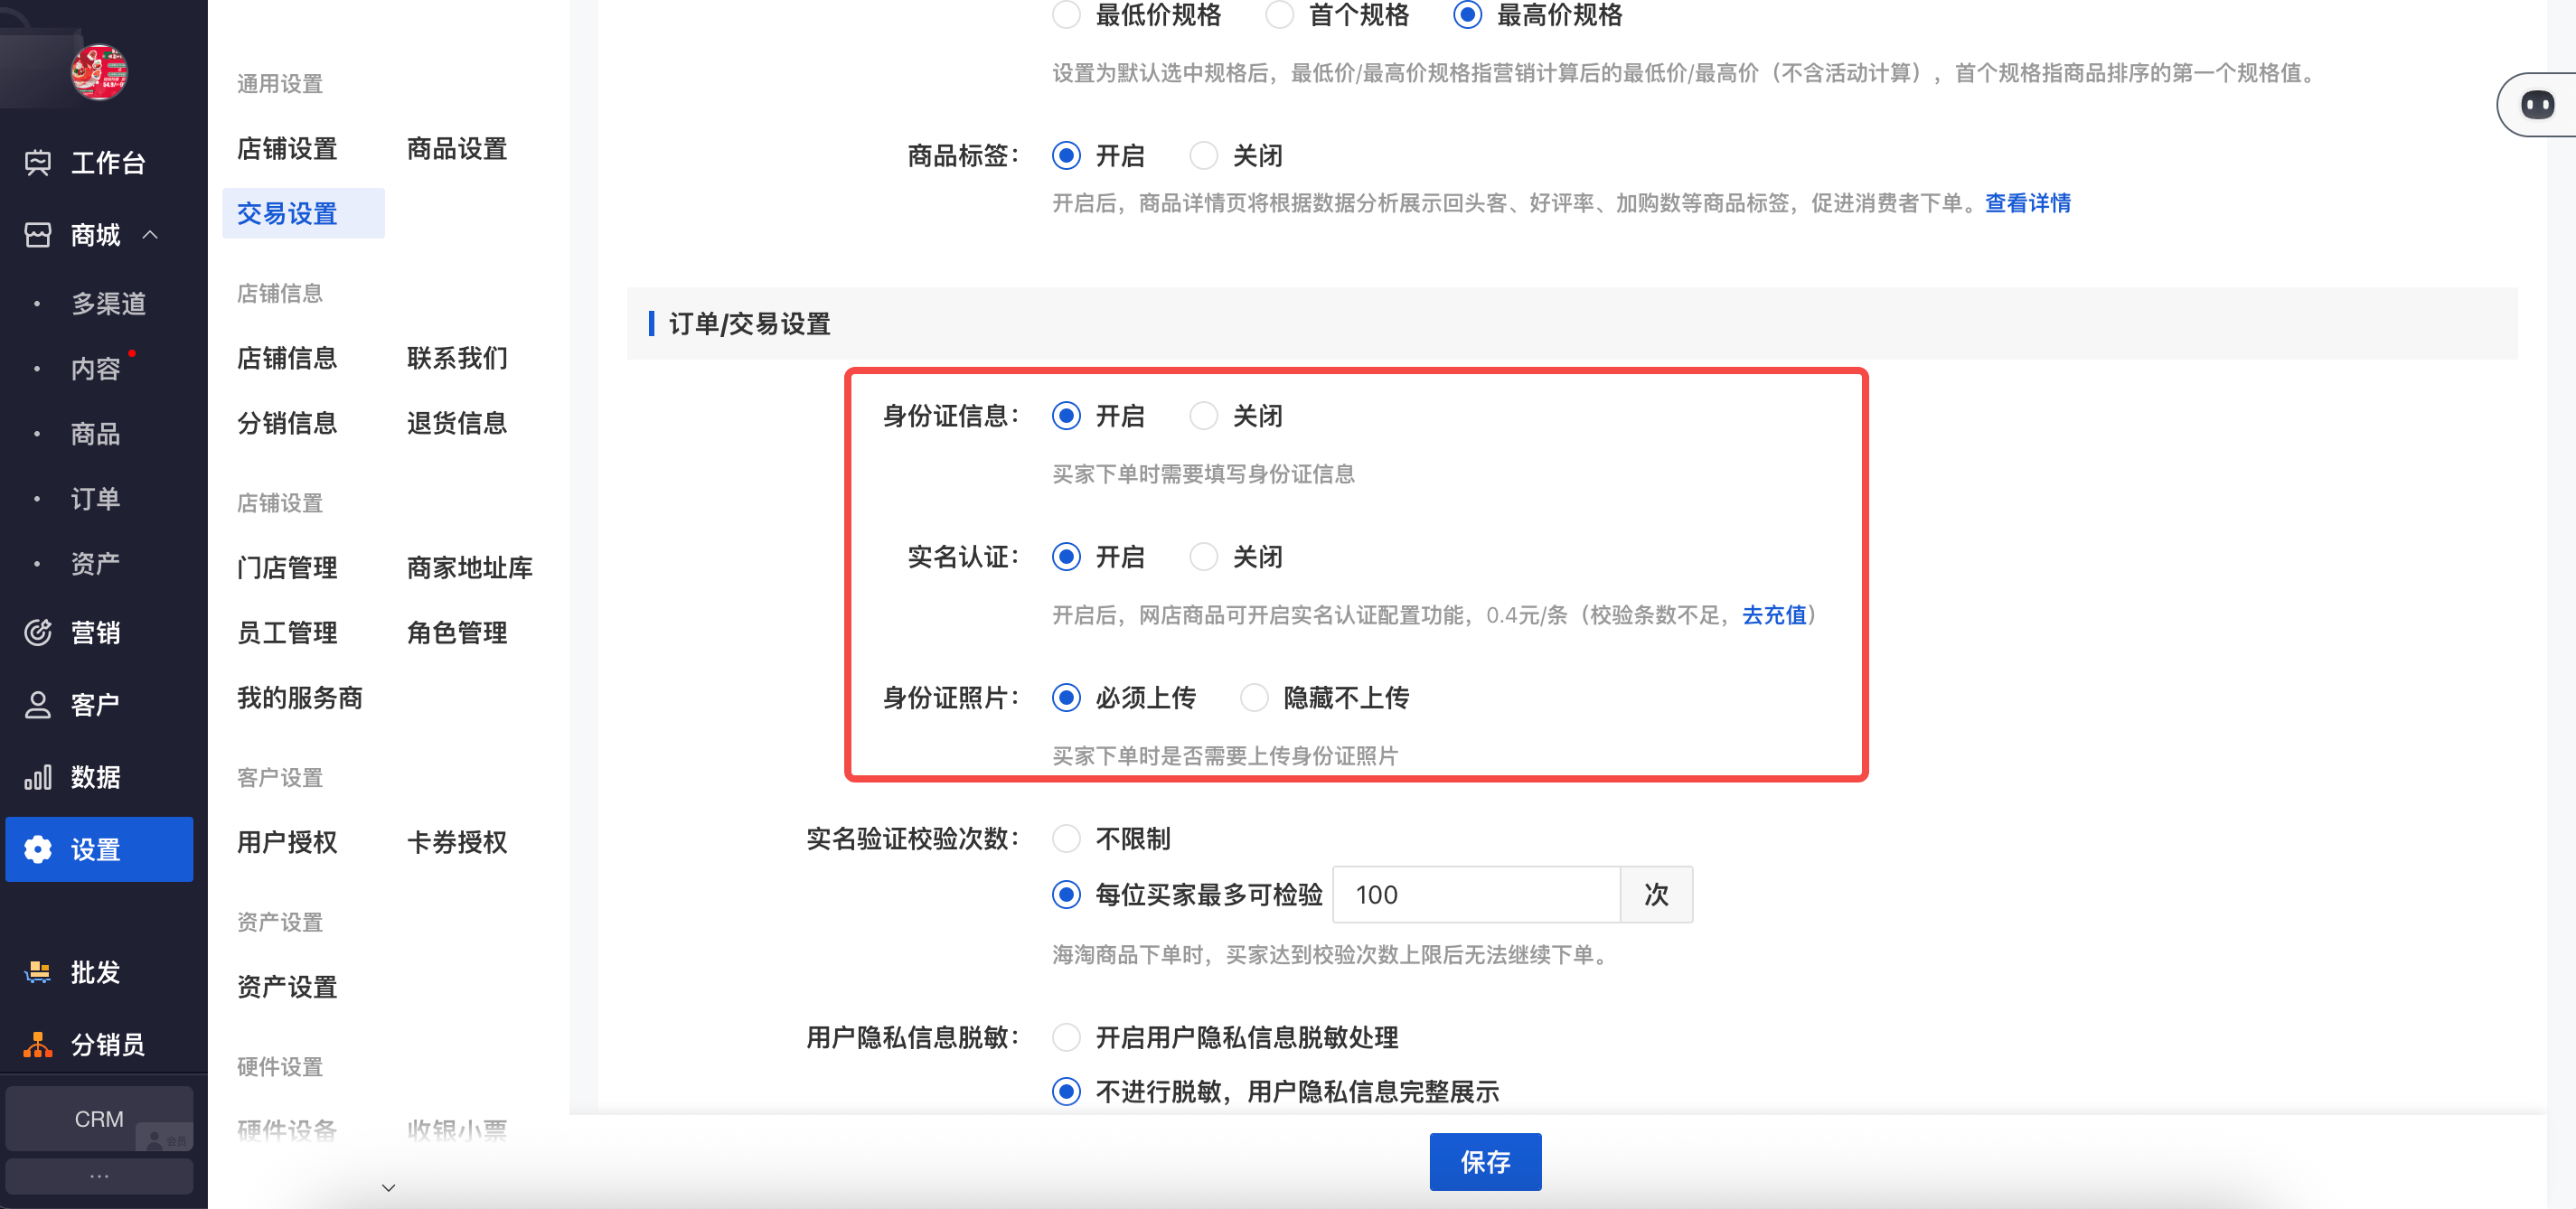Expand the settings list bottom chevron
2576x1209 pixels.
(x=389, y=1187)
